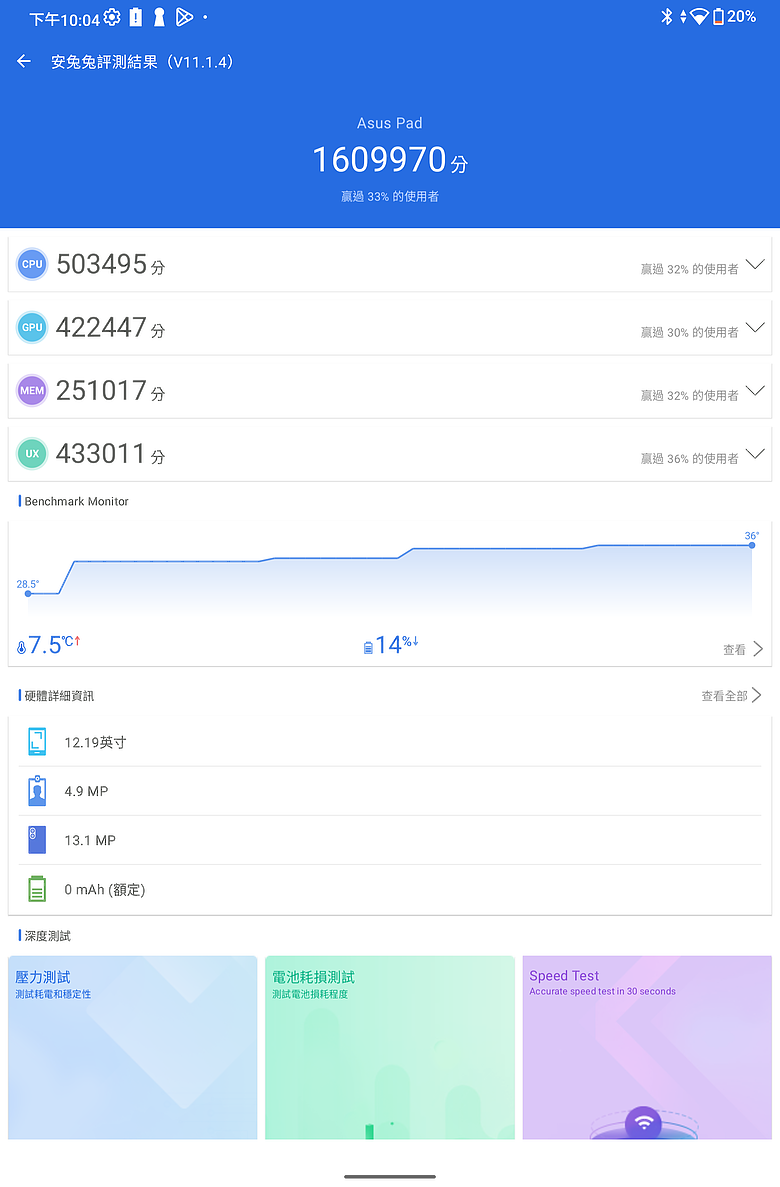Click the screen size icon for 12.19英寸

37,742
